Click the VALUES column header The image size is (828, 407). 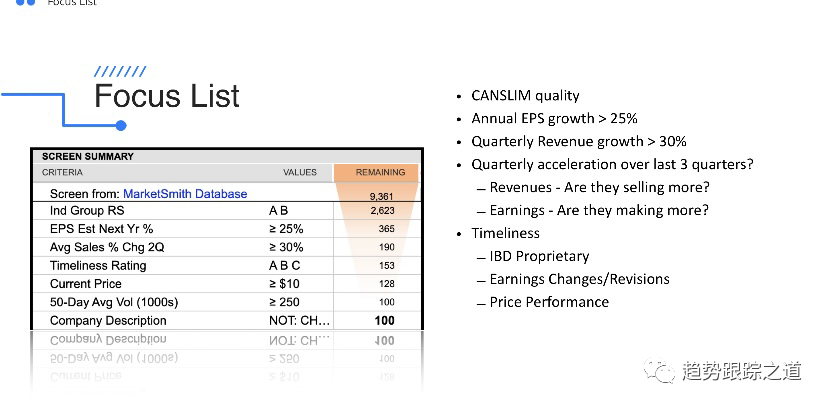click(x=299, y=172)
